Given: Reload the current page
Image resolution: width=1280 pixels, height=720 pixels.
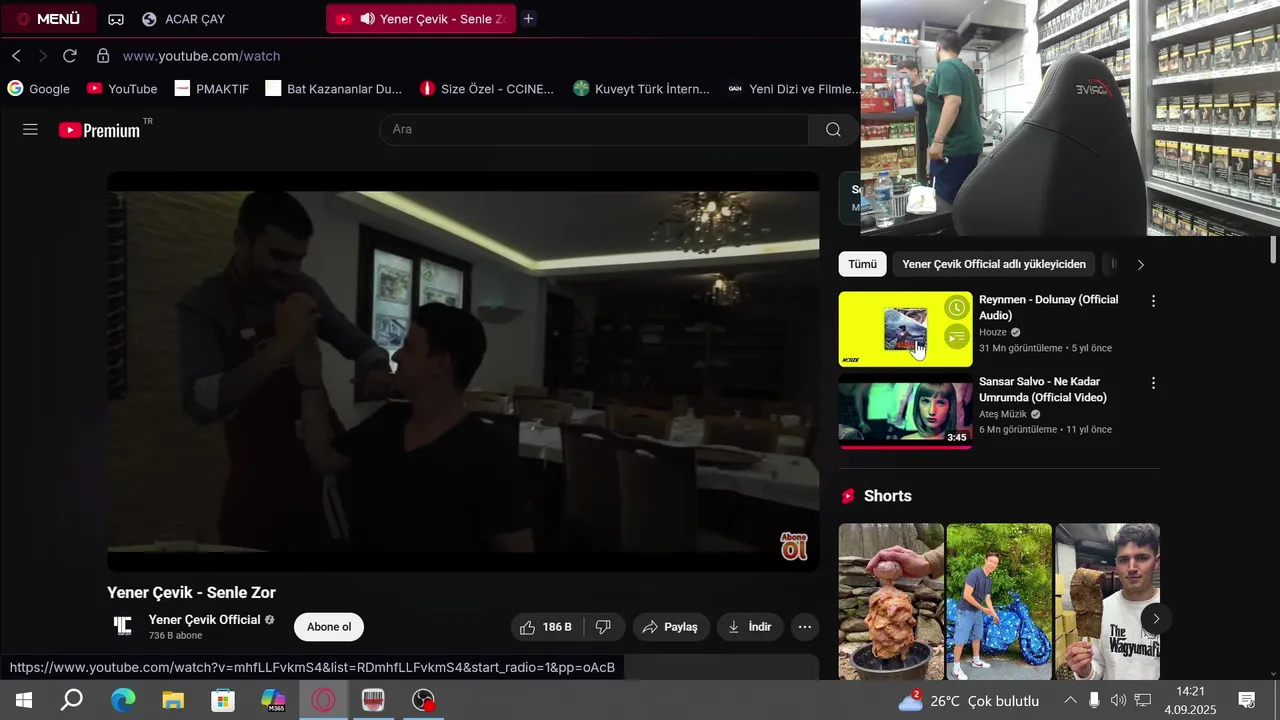Looking at the screenshot, I should point(69,56).
